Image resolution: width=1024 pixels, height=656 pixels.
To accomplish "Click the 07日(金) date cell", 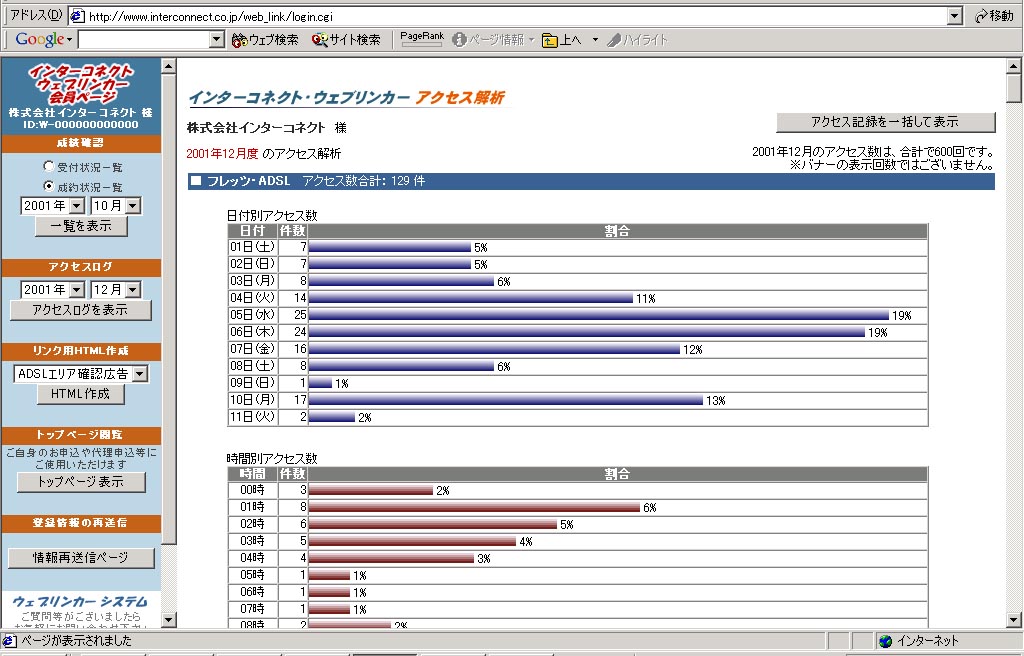I will pyautogui.click(x=253, y=349).
